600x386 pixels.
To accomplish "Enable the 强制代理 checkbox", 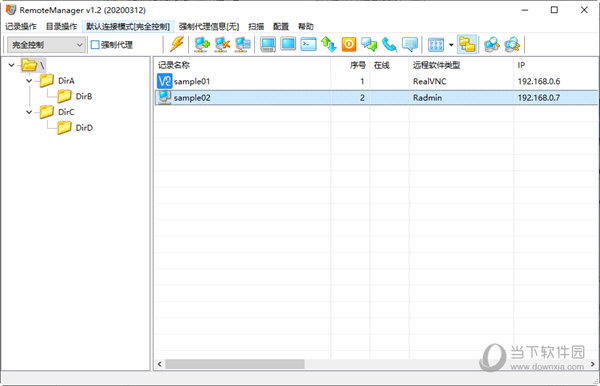I will click(95, 45).
